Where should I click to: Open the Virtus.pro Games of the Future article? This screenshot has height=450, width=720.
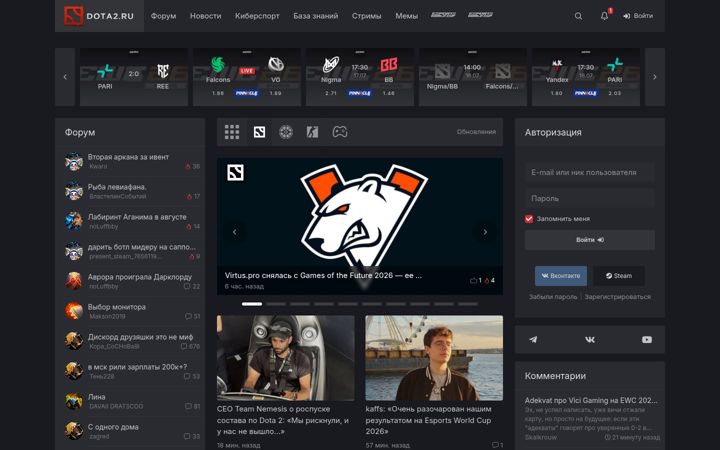point(323,276)
